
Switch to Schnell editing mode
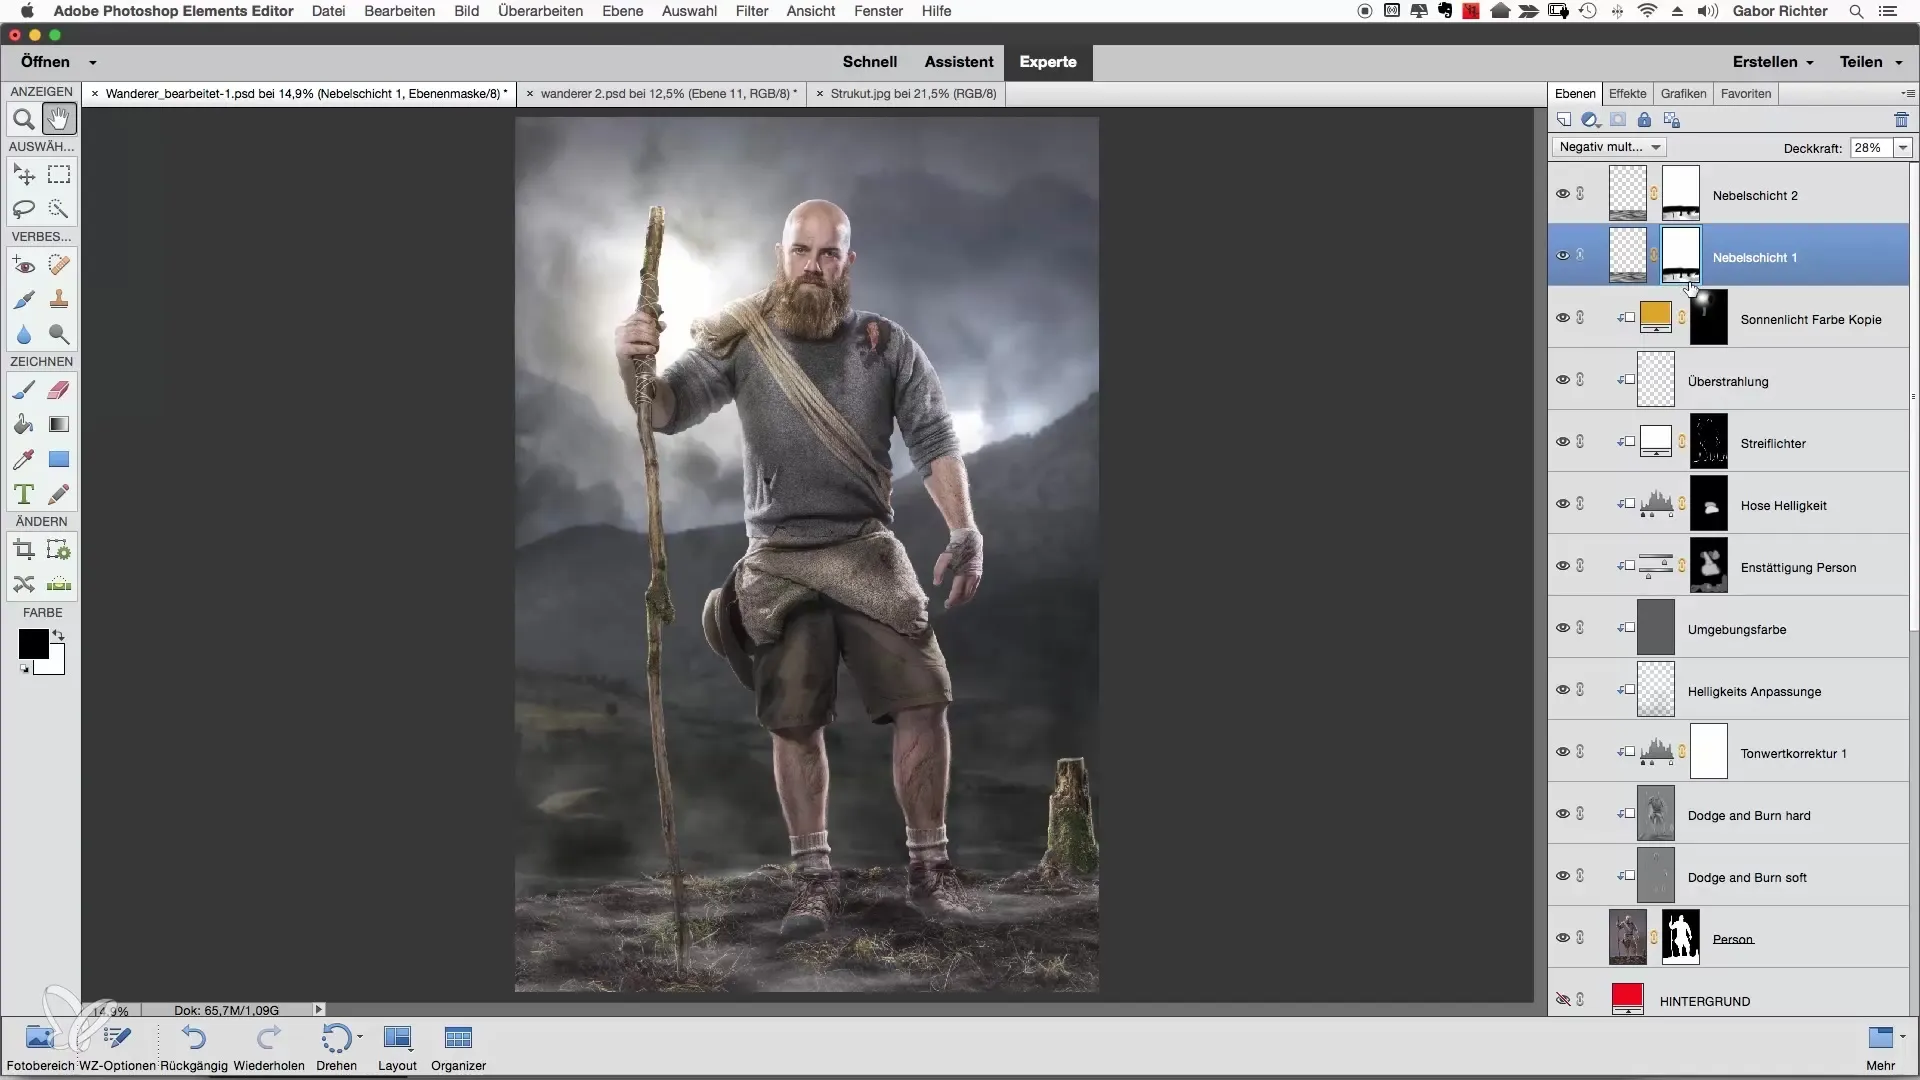point(870,62)
